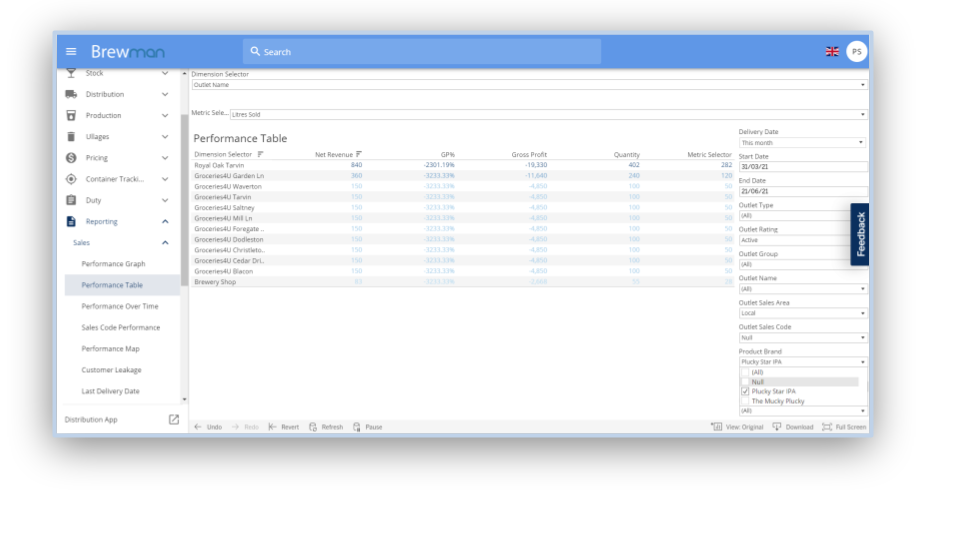Sort by Net Revenue column icon
Viewport: 960px width, 540px height.
click(x=359, y=154)
